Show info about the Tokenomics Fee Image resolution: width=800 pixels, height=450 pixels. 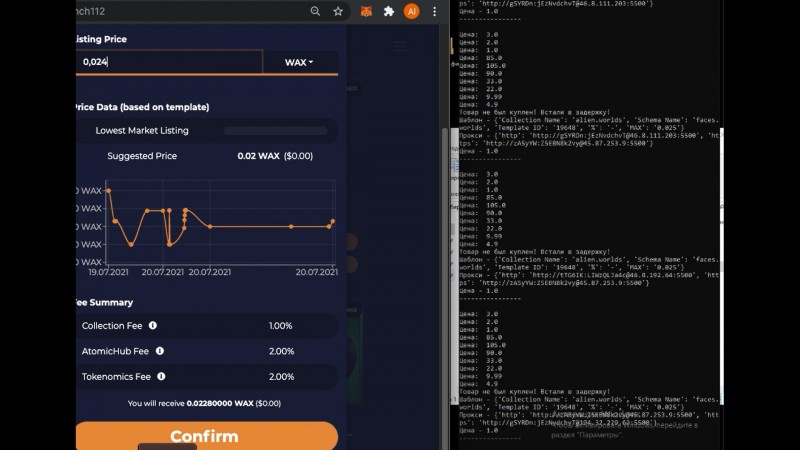click(161, 377)
